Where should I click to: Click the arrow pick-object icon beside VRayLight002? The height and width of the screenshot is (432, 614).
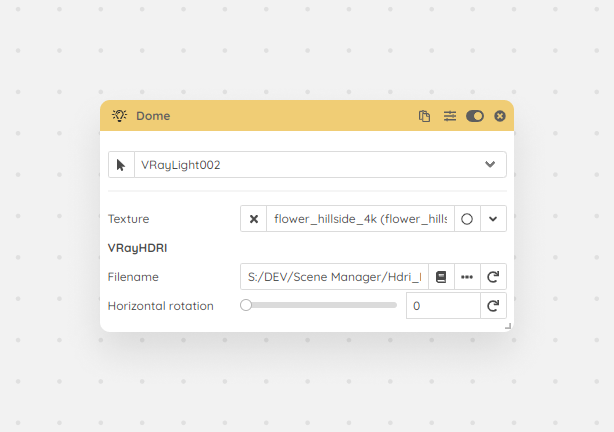[121, 165]
